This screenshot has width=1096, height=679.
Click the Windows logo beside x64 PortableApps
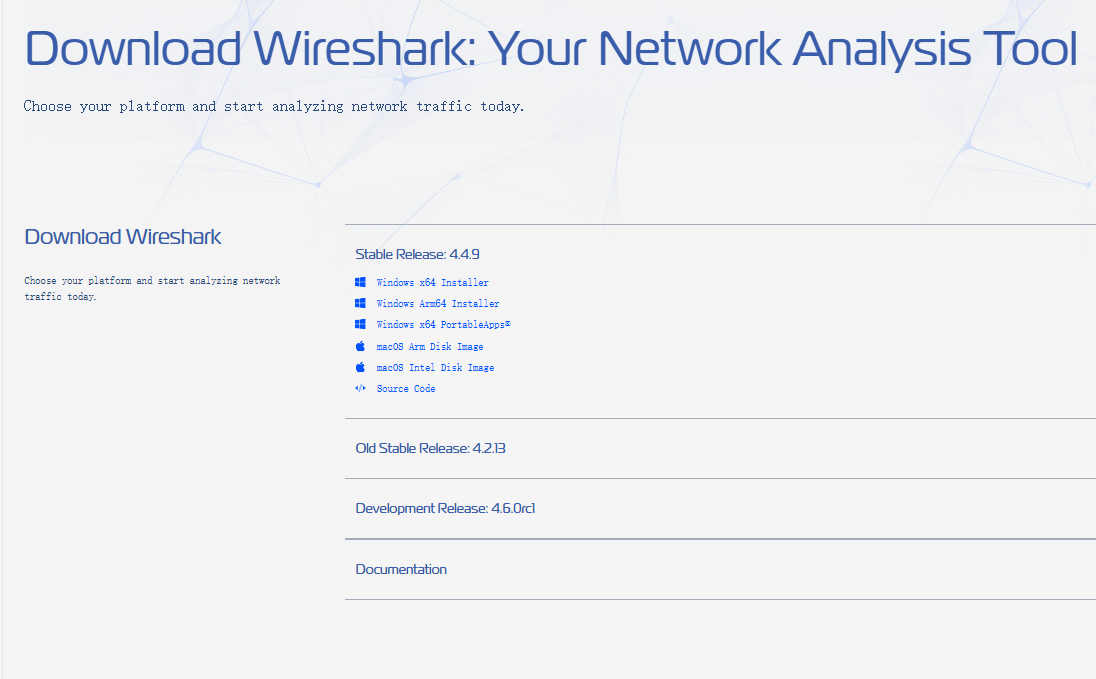[360, 324]
